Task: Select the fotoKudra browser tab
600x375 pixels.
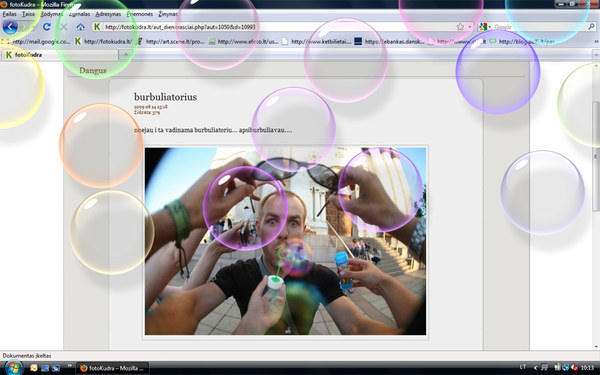Action: coord(59,55)
